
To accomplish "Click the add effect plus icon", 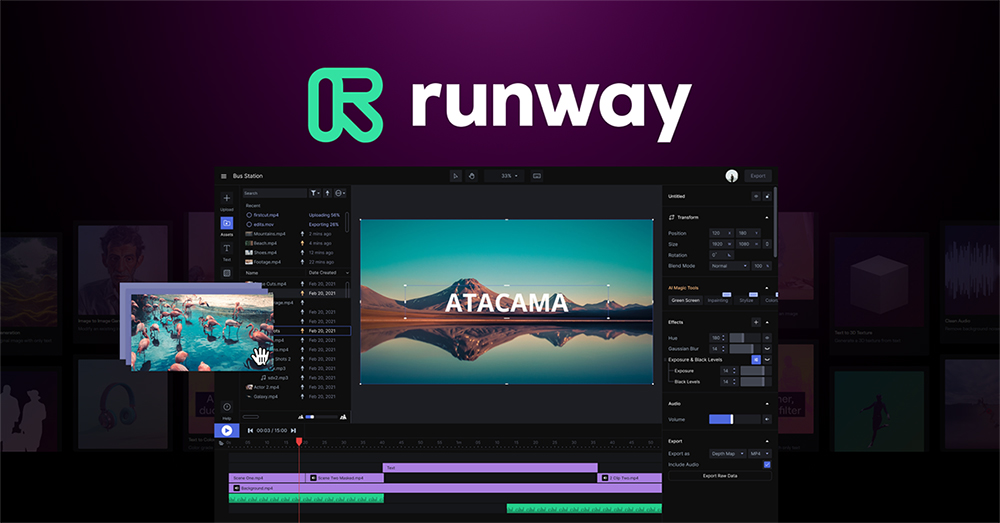I will tap(756, 322).
